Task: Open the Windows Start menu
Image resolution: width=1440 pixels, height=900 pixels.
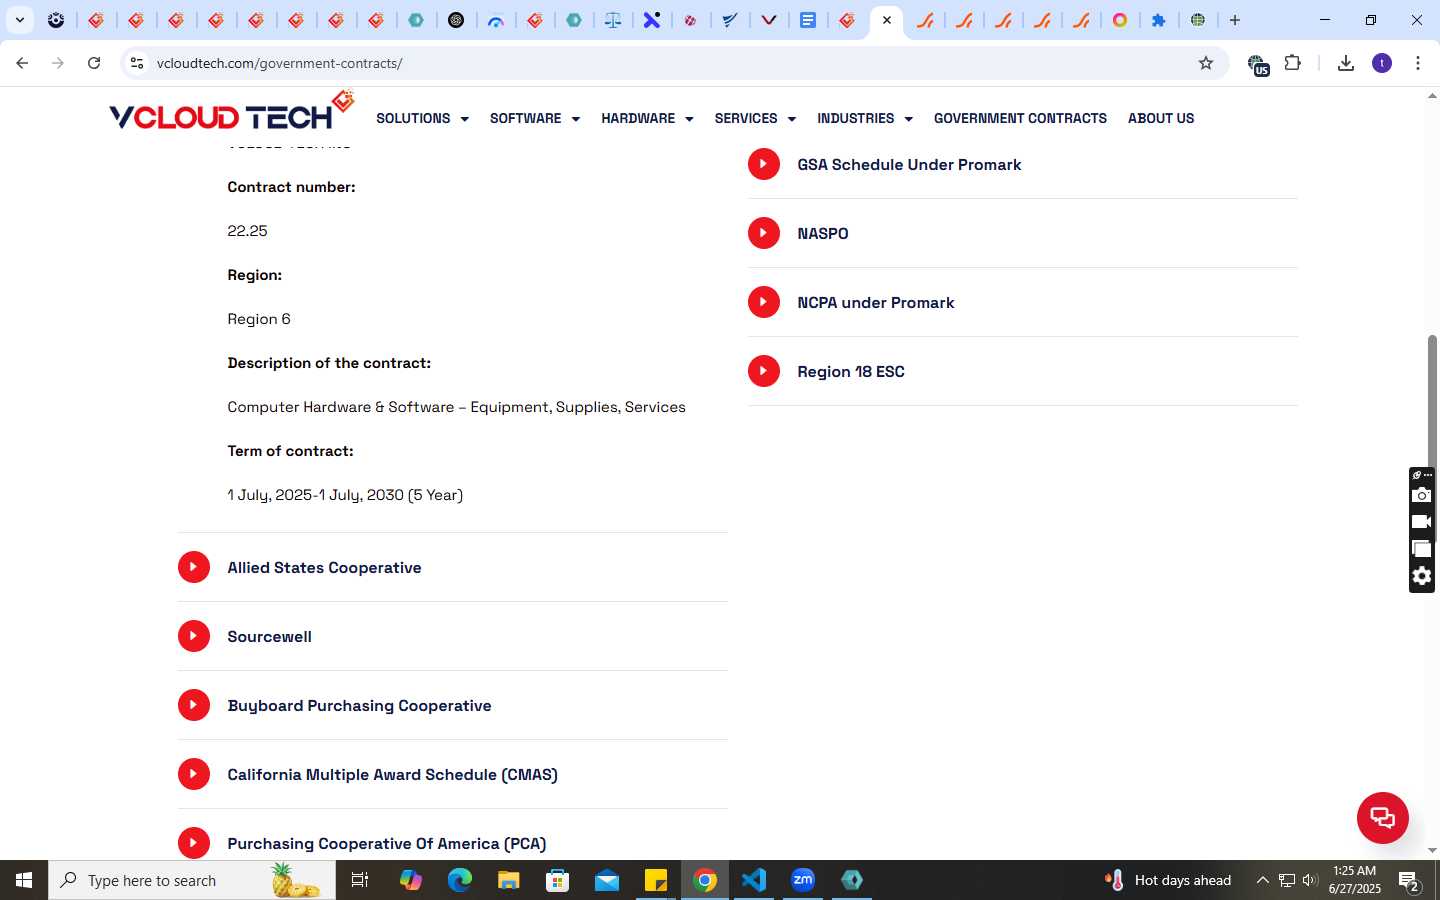Action: click(24, 880)
